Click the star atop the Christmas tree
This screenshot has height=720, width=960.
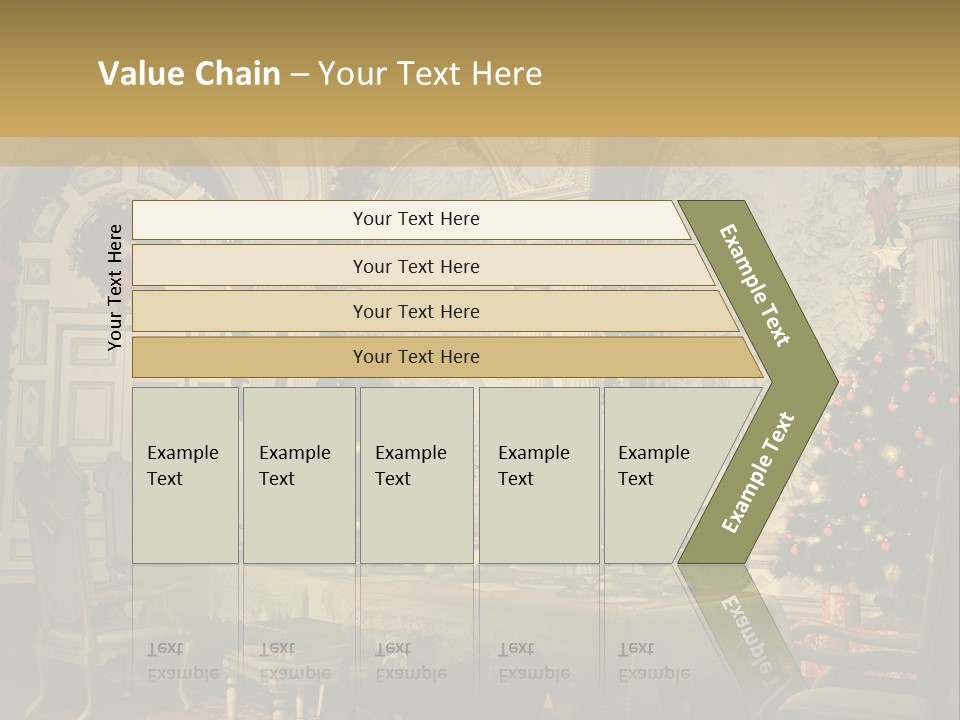887,257
